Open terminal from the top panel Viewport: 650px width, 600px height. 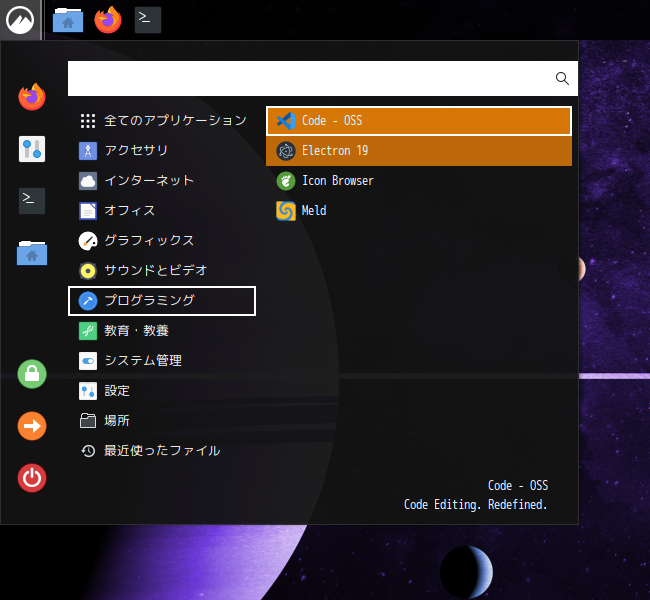pos(148,19)
